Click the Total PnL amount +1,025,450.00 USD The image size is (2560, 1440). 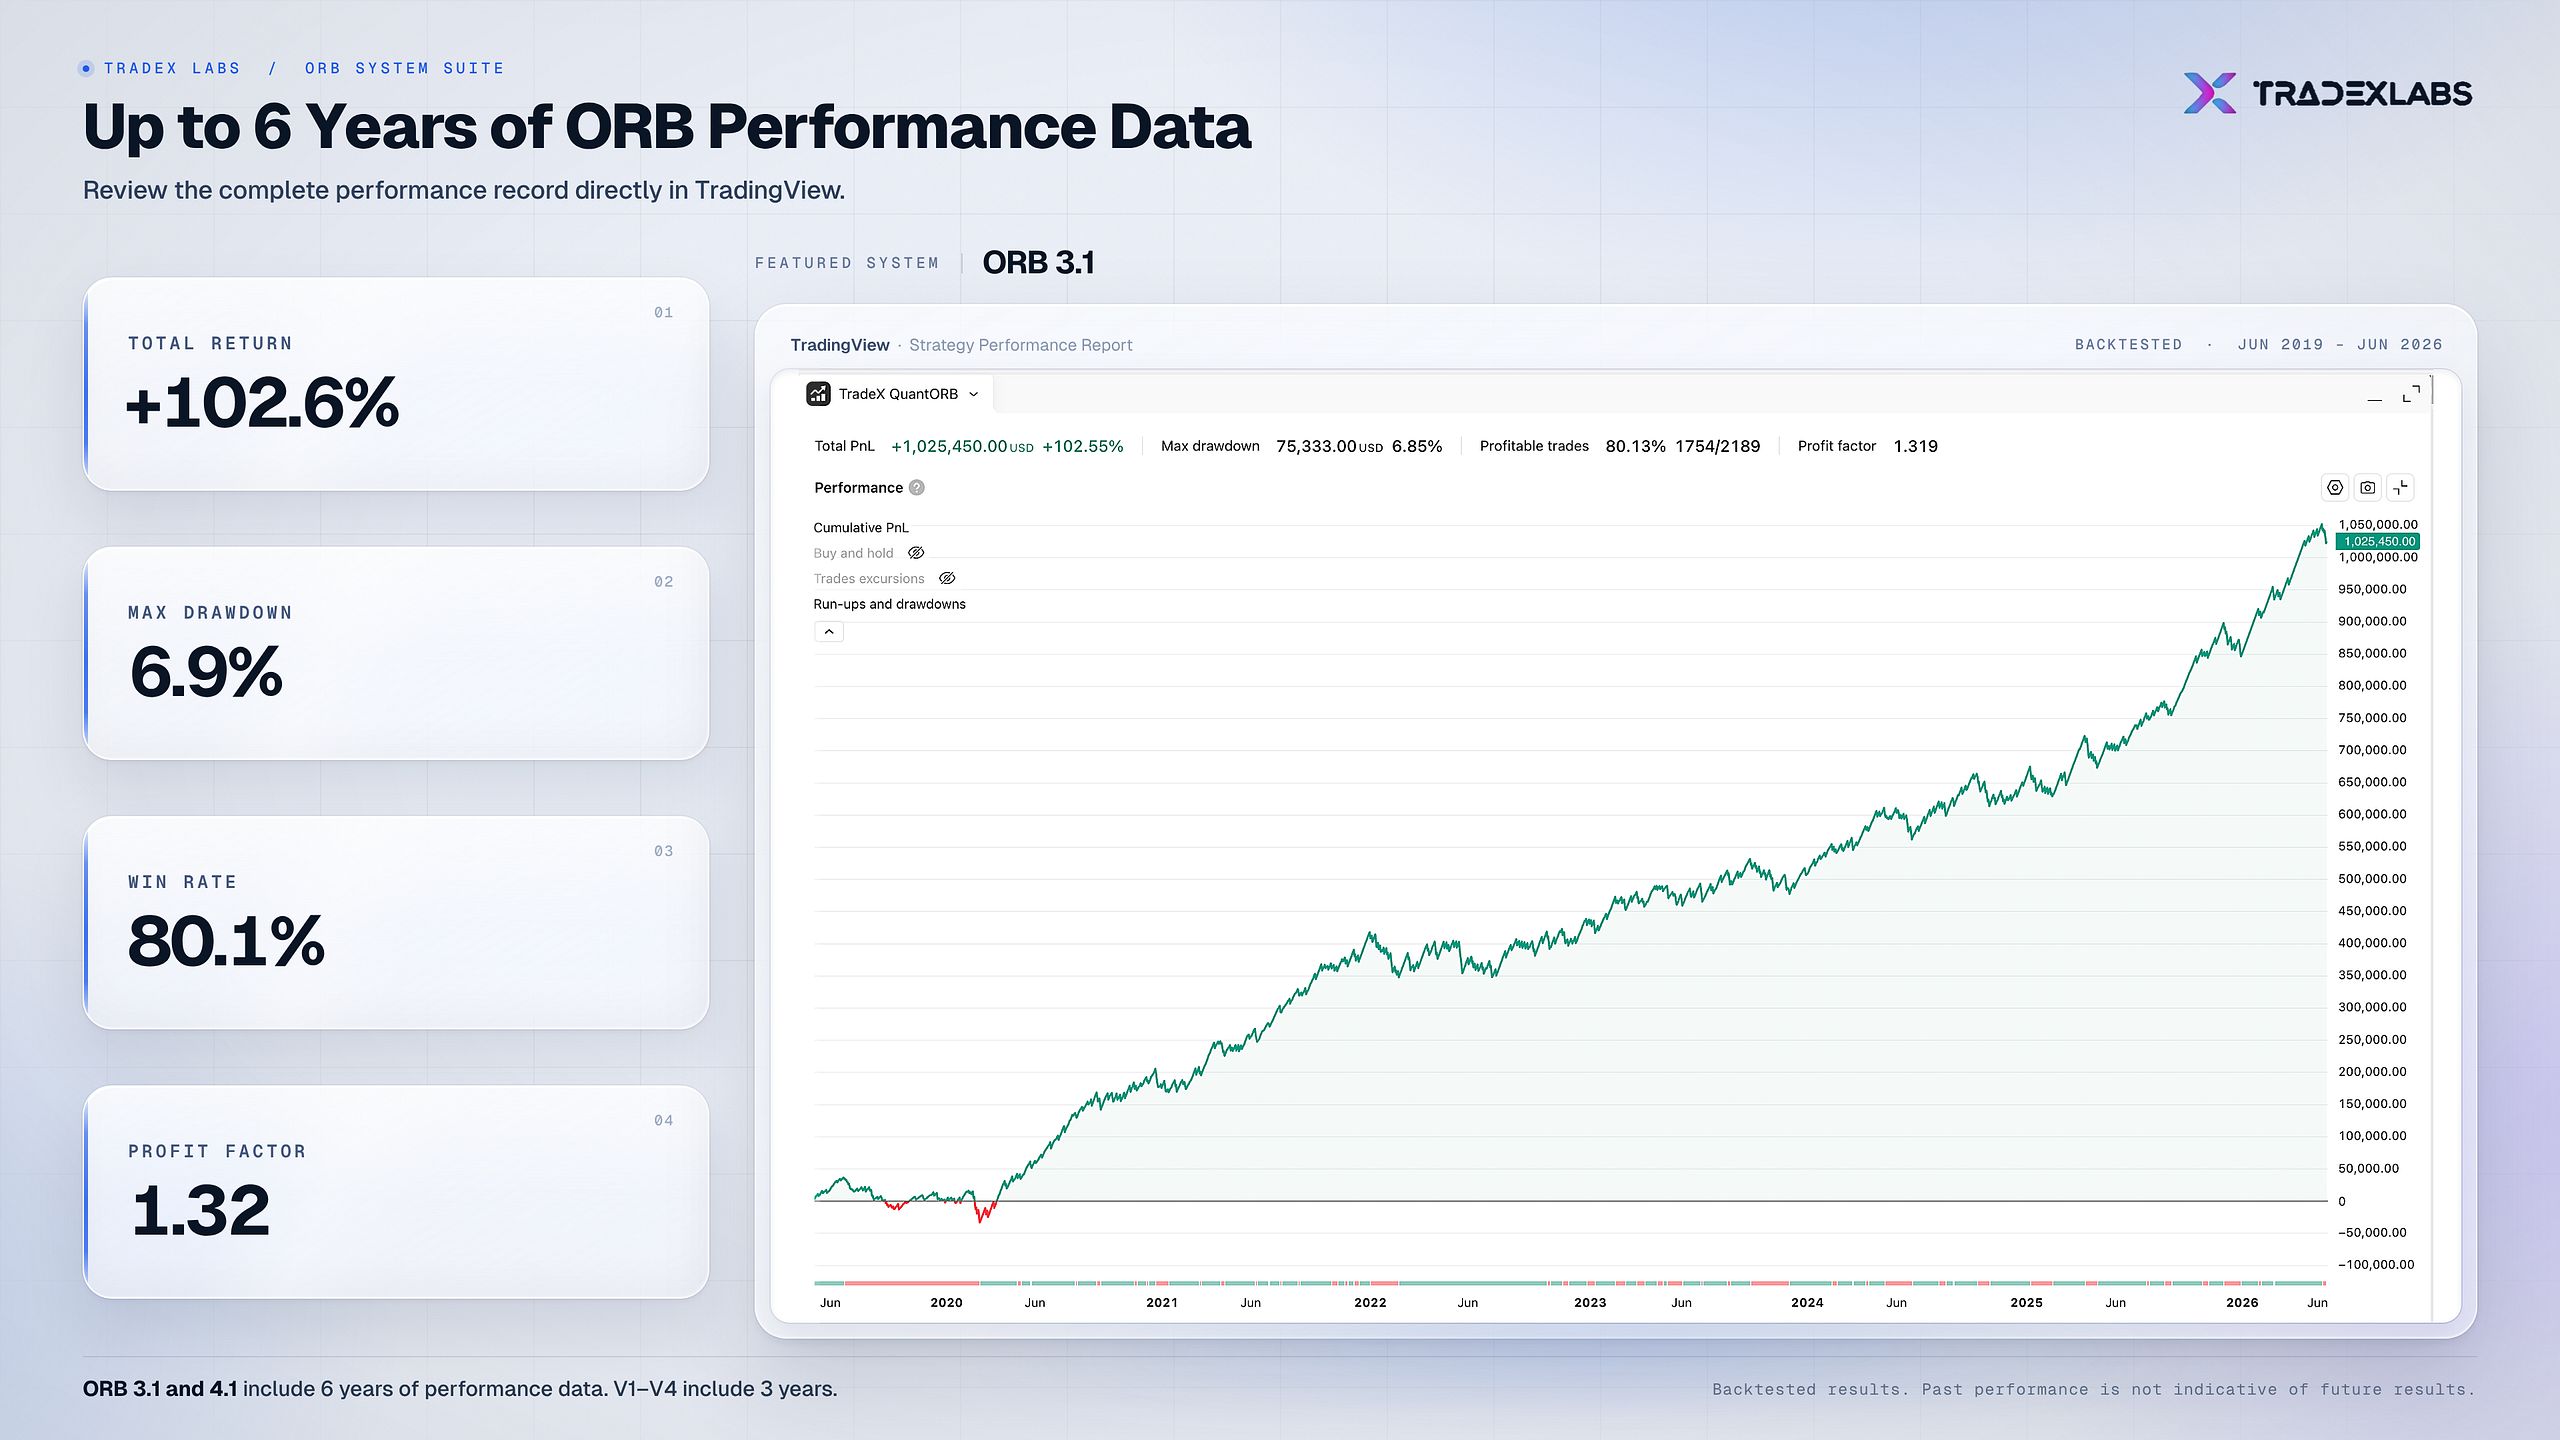(962, 446)
